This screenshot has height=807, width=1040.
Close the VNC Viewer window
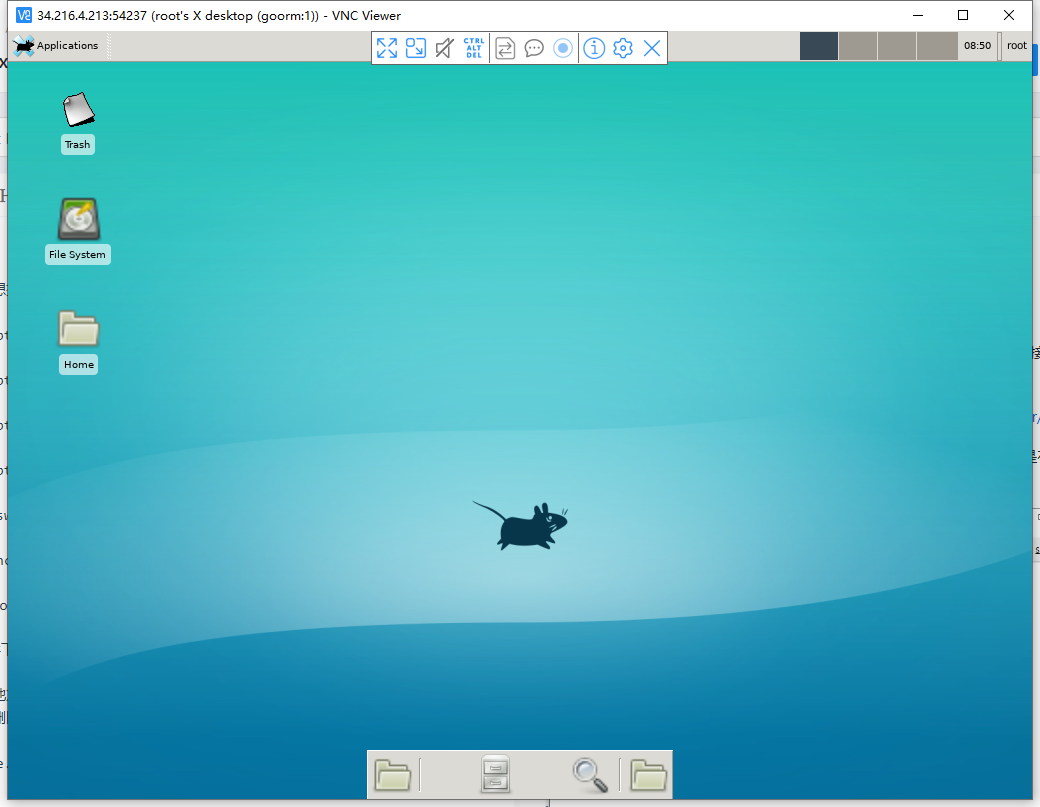pyautogui.click(x=1009, y=15)
